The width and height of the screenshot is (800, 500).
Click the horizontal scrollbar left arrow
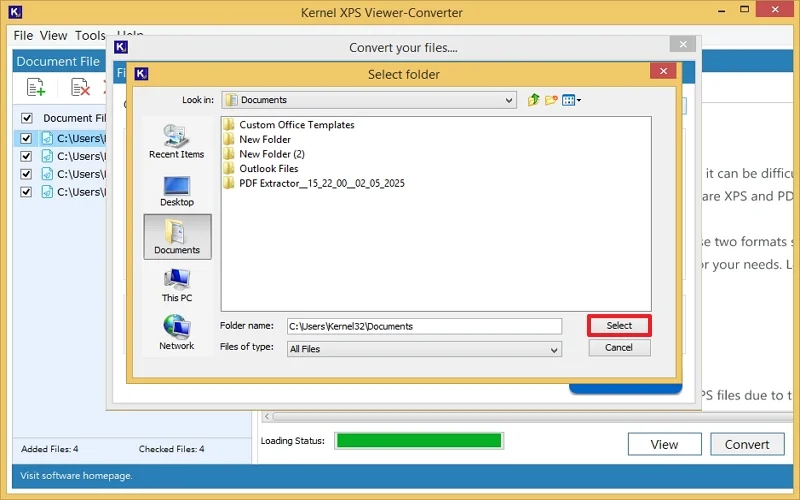[x=267, y=416]
